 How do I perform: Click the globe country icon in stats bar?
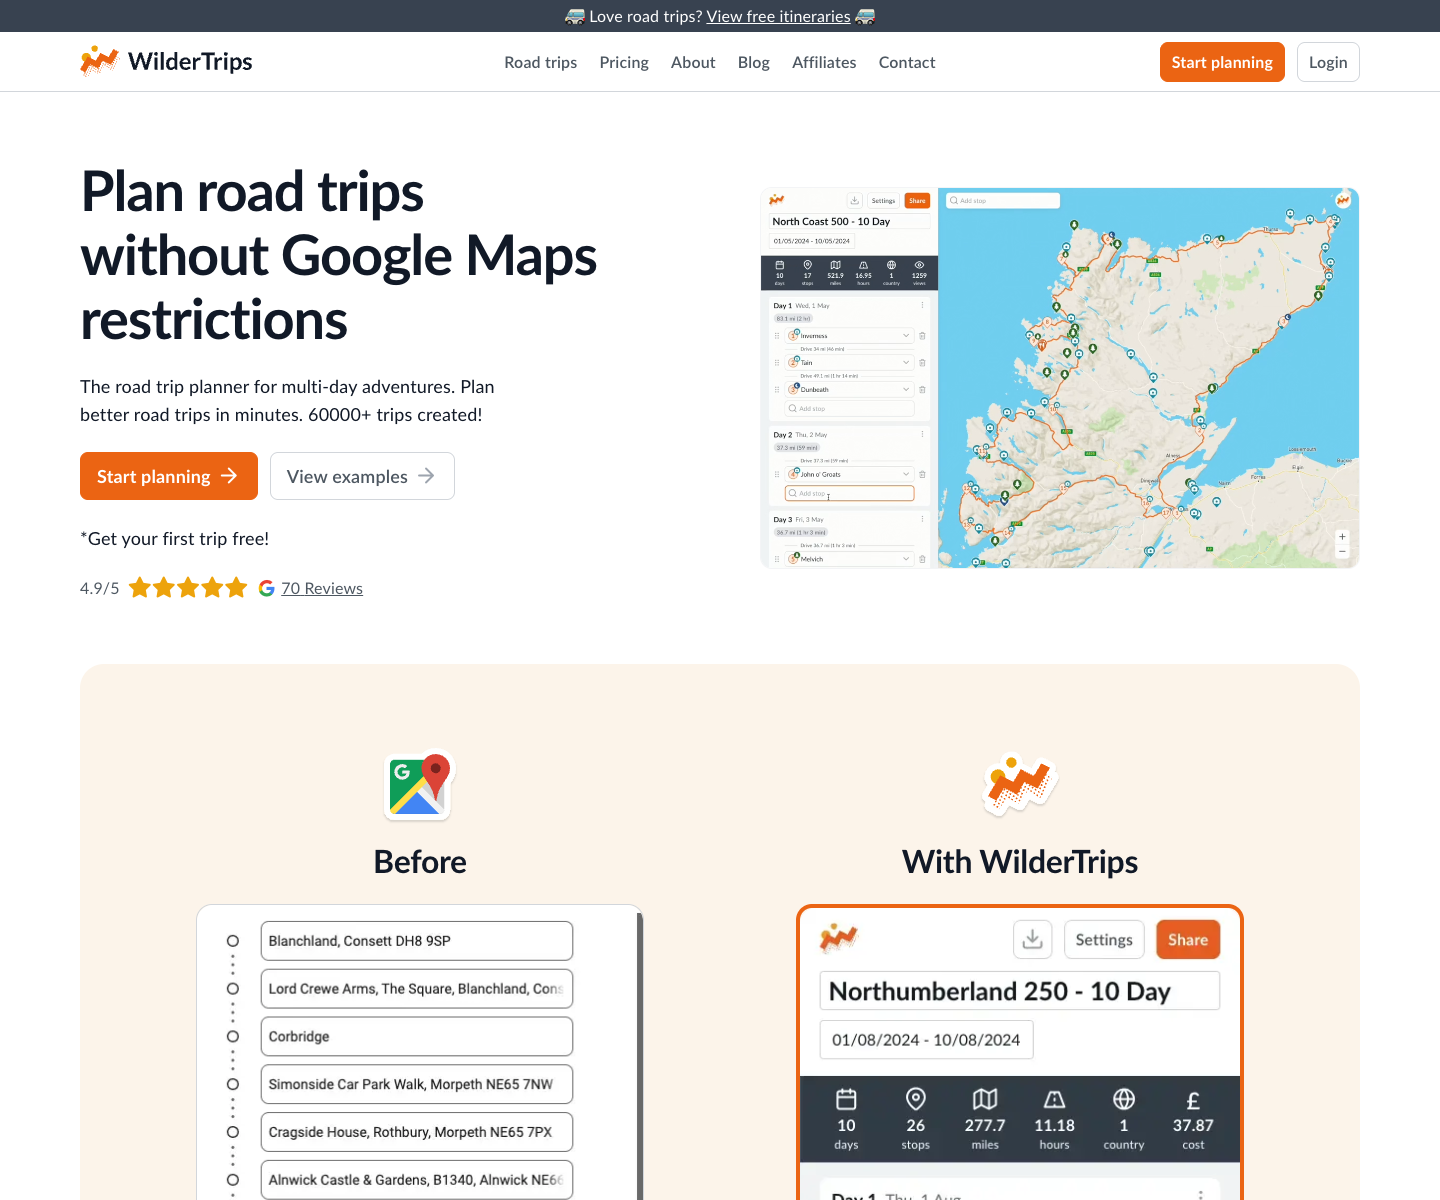pos(1124,1099)
